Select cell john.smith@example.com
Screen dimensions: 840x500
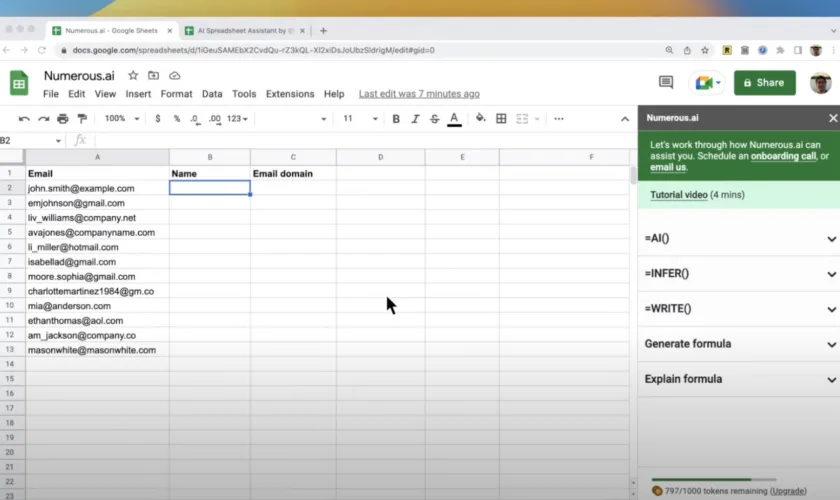97,188
